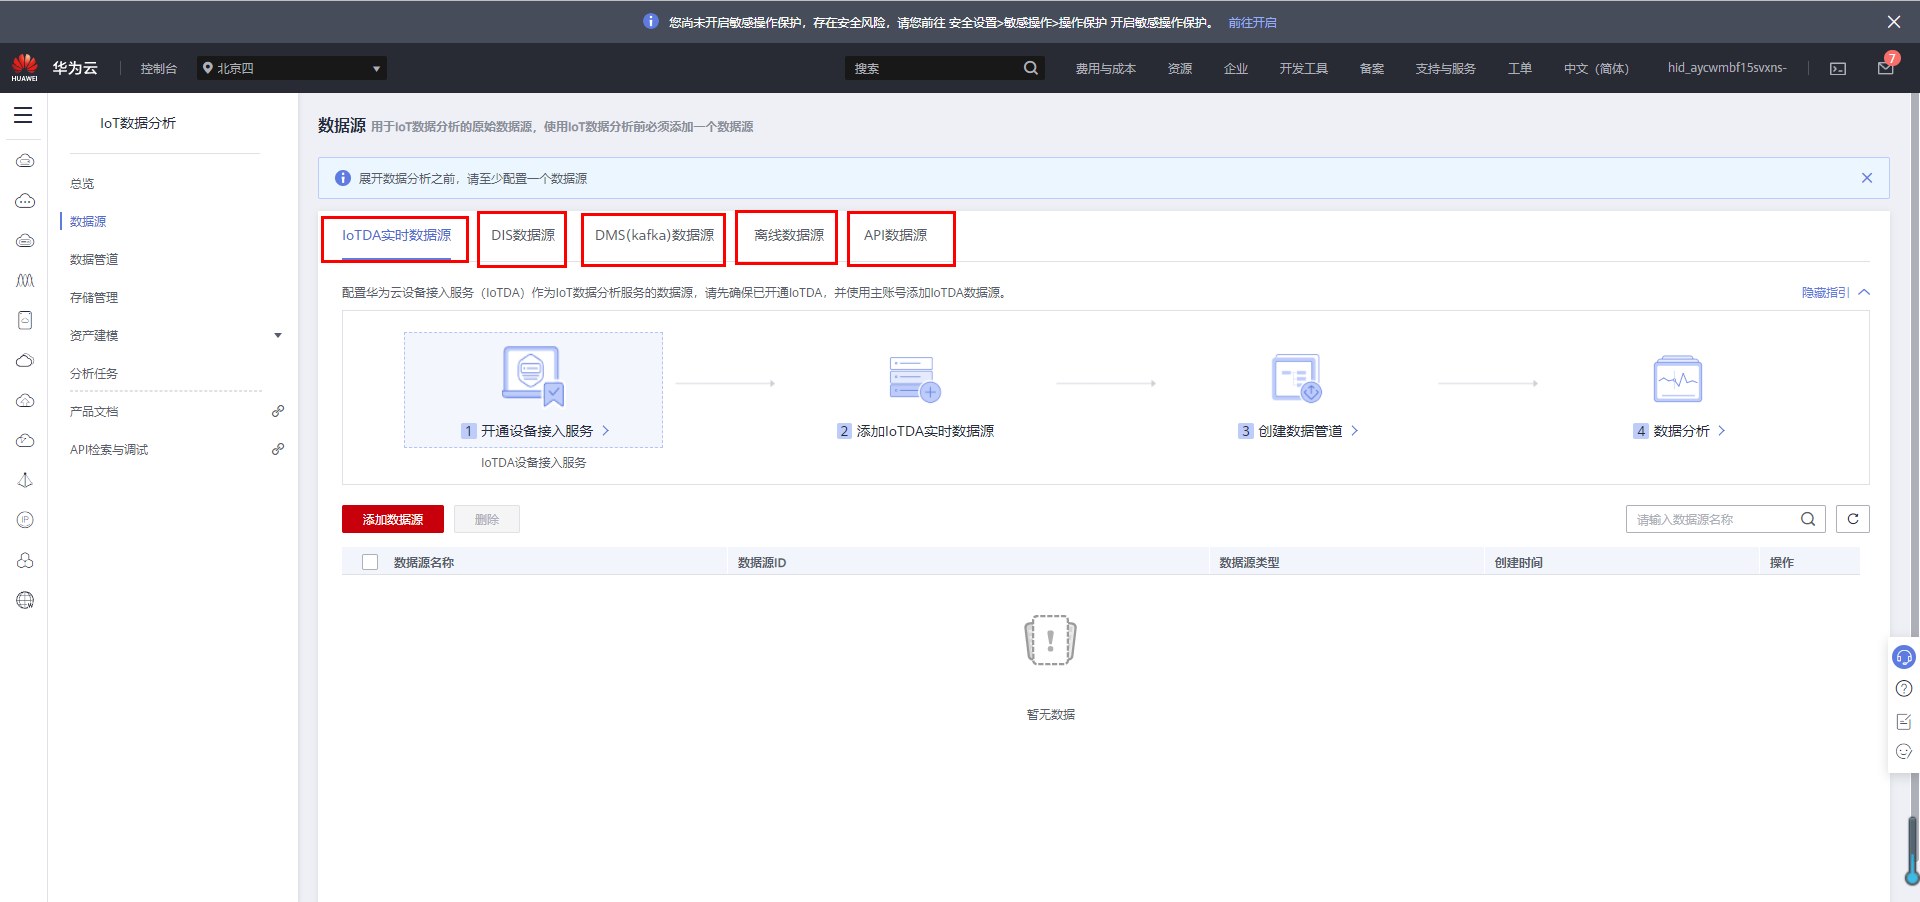Open the 费用与成本 top menu
The image size is (1920, 902).
point(1106,68)
